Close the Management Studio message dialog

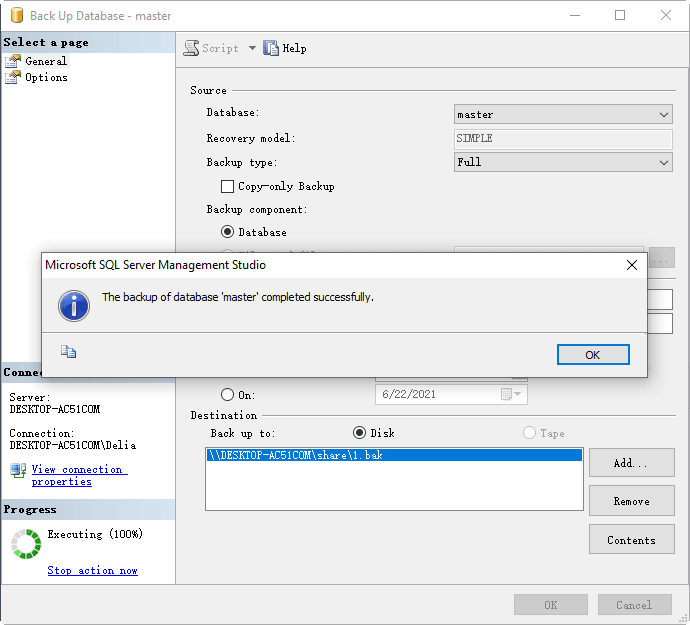tap(631, 265)
